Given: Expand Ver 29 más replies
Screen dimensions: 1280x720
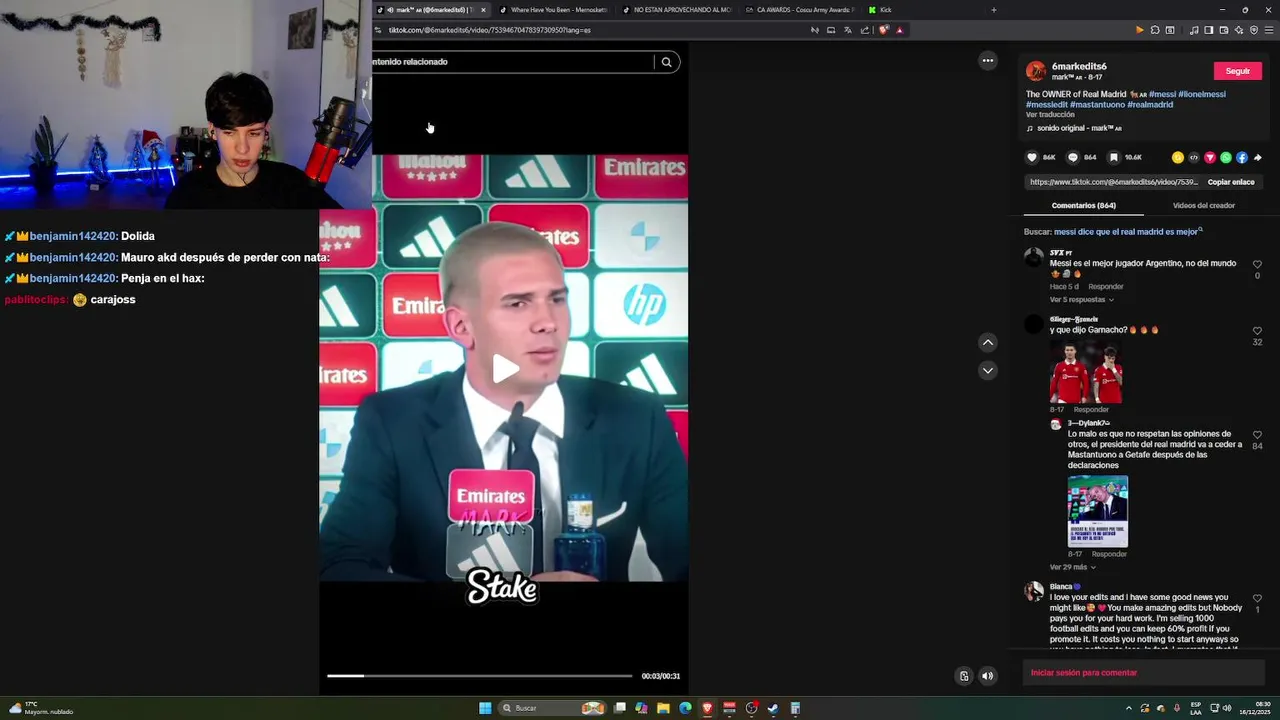Looking at the screenshot, I should [x=1072, y=567].
